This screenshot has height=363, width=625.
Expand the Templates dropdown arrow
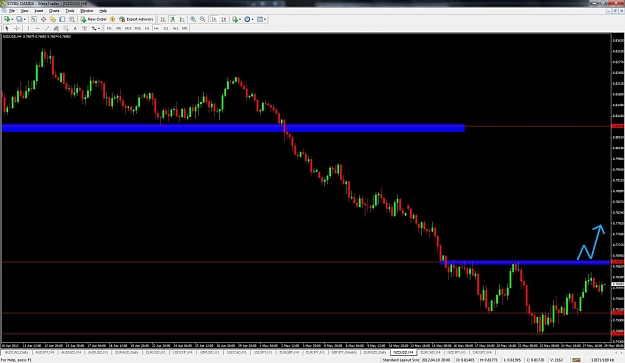(x=265, y=19)
